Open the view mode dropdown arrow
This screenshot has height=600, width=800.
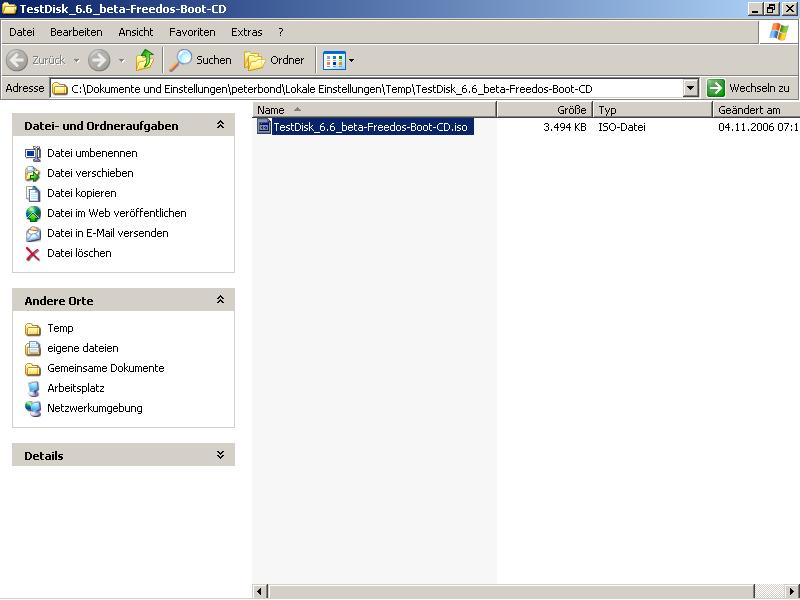point(352,61)
